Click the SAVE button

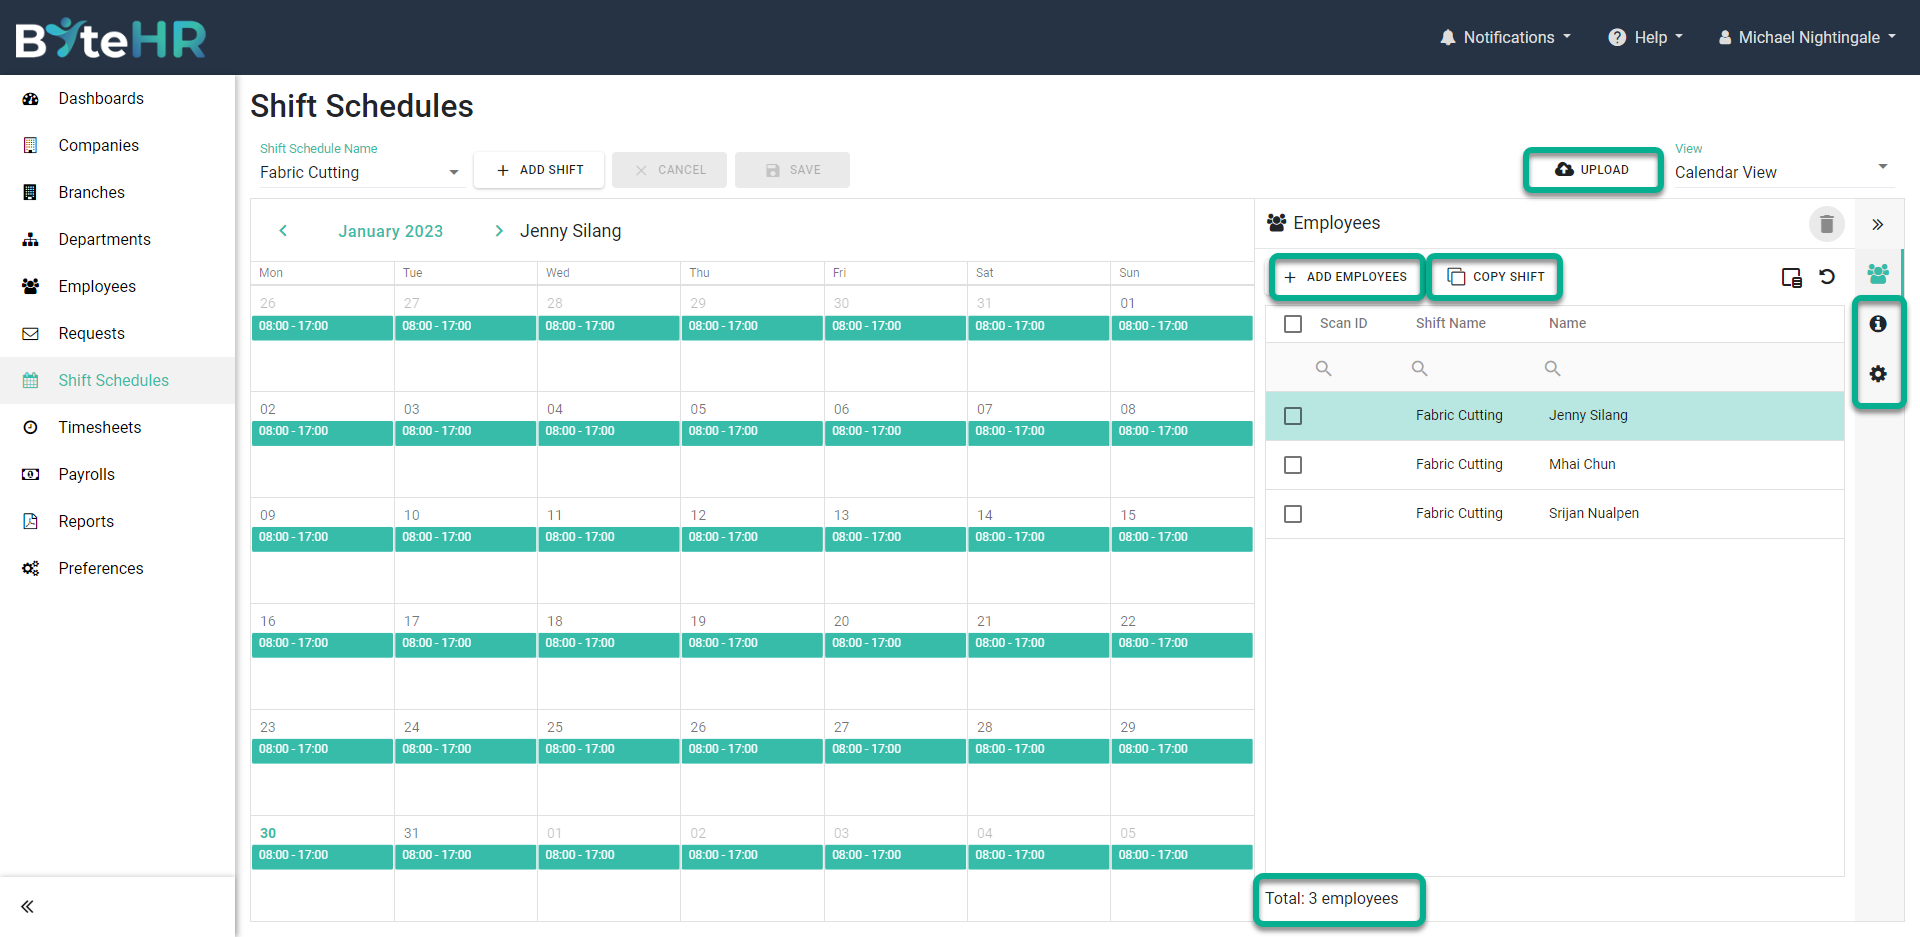point(792,170)
